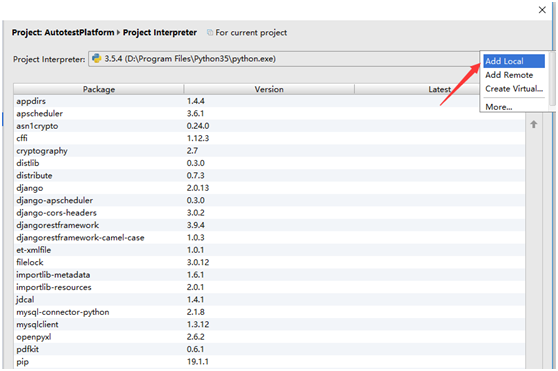
Task: Select the mysql-connector-python package row
Action: tap(269, 312)
